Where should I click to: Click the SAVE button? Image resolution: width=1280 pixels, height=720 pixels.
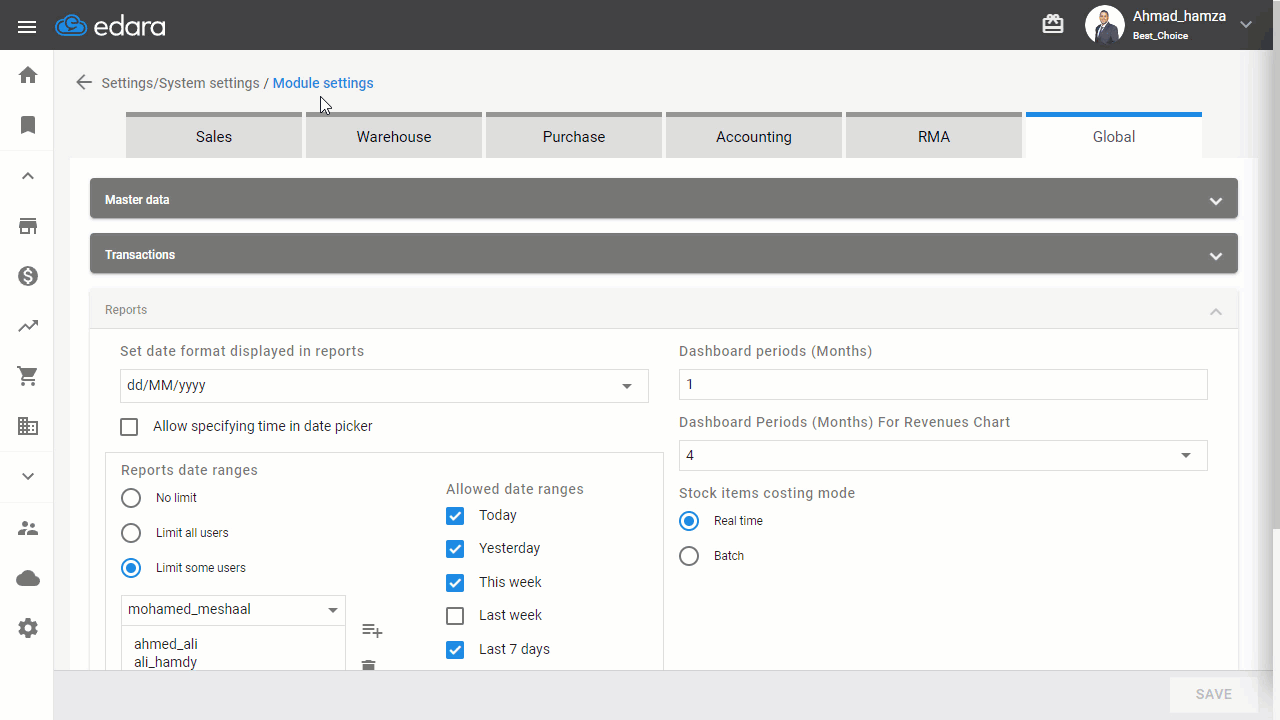coord(1214,694)
